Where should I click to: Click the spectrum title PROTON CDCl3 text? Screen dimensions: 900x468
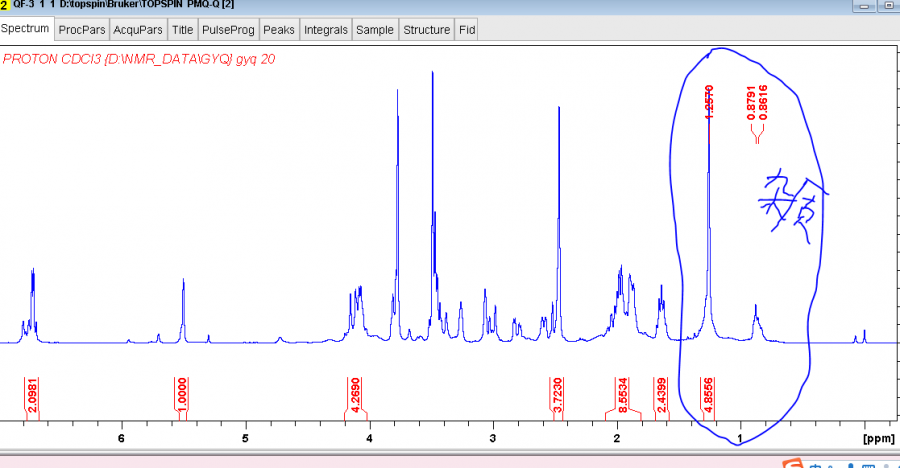point(138,59)
